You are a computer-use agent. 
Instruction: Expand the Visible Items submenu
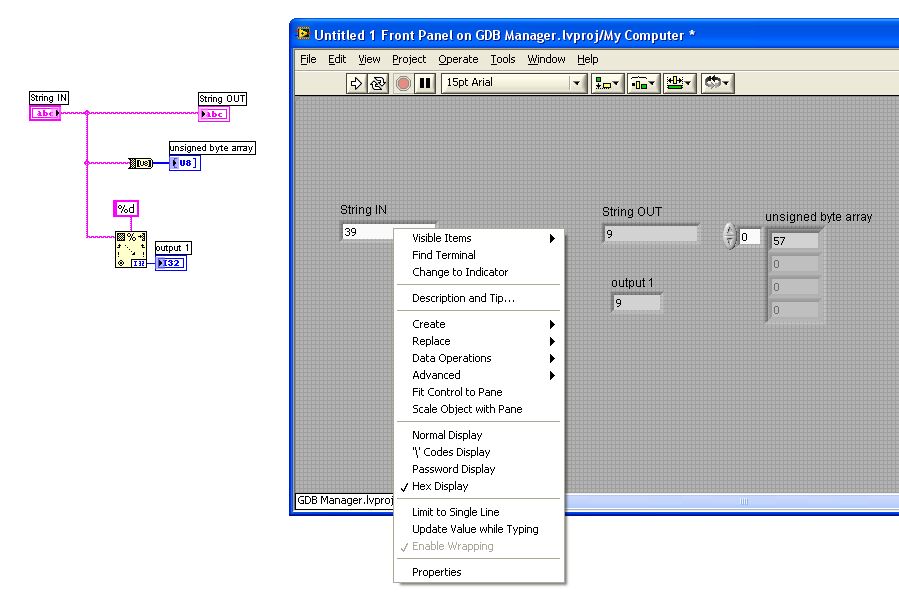point(479,238)
